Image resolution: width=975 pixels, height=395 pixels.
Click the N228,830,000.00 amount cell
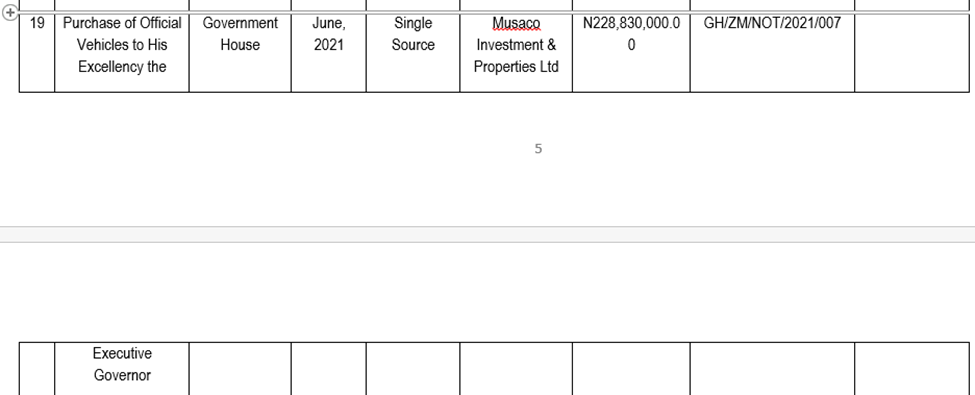point(631,52)
